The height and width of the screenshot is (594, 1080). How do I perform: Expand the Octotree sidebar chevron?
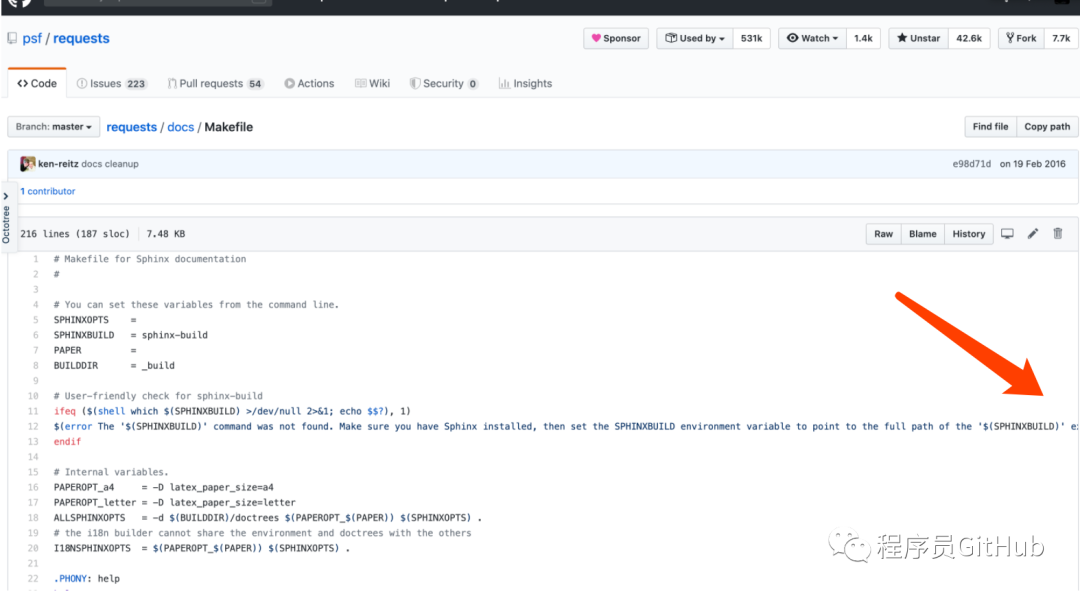[6, 196]
